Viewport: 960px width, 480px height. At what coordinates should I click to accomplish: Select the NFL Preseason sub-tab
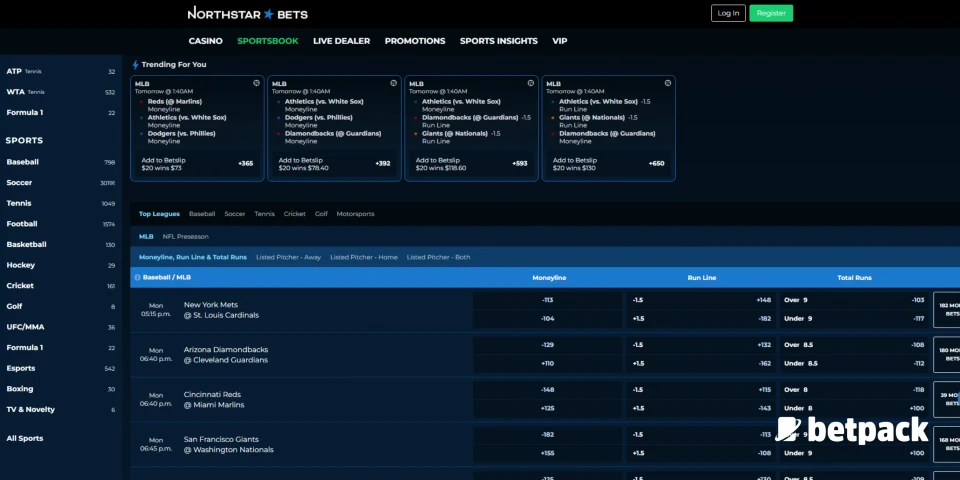coord(186,236)
